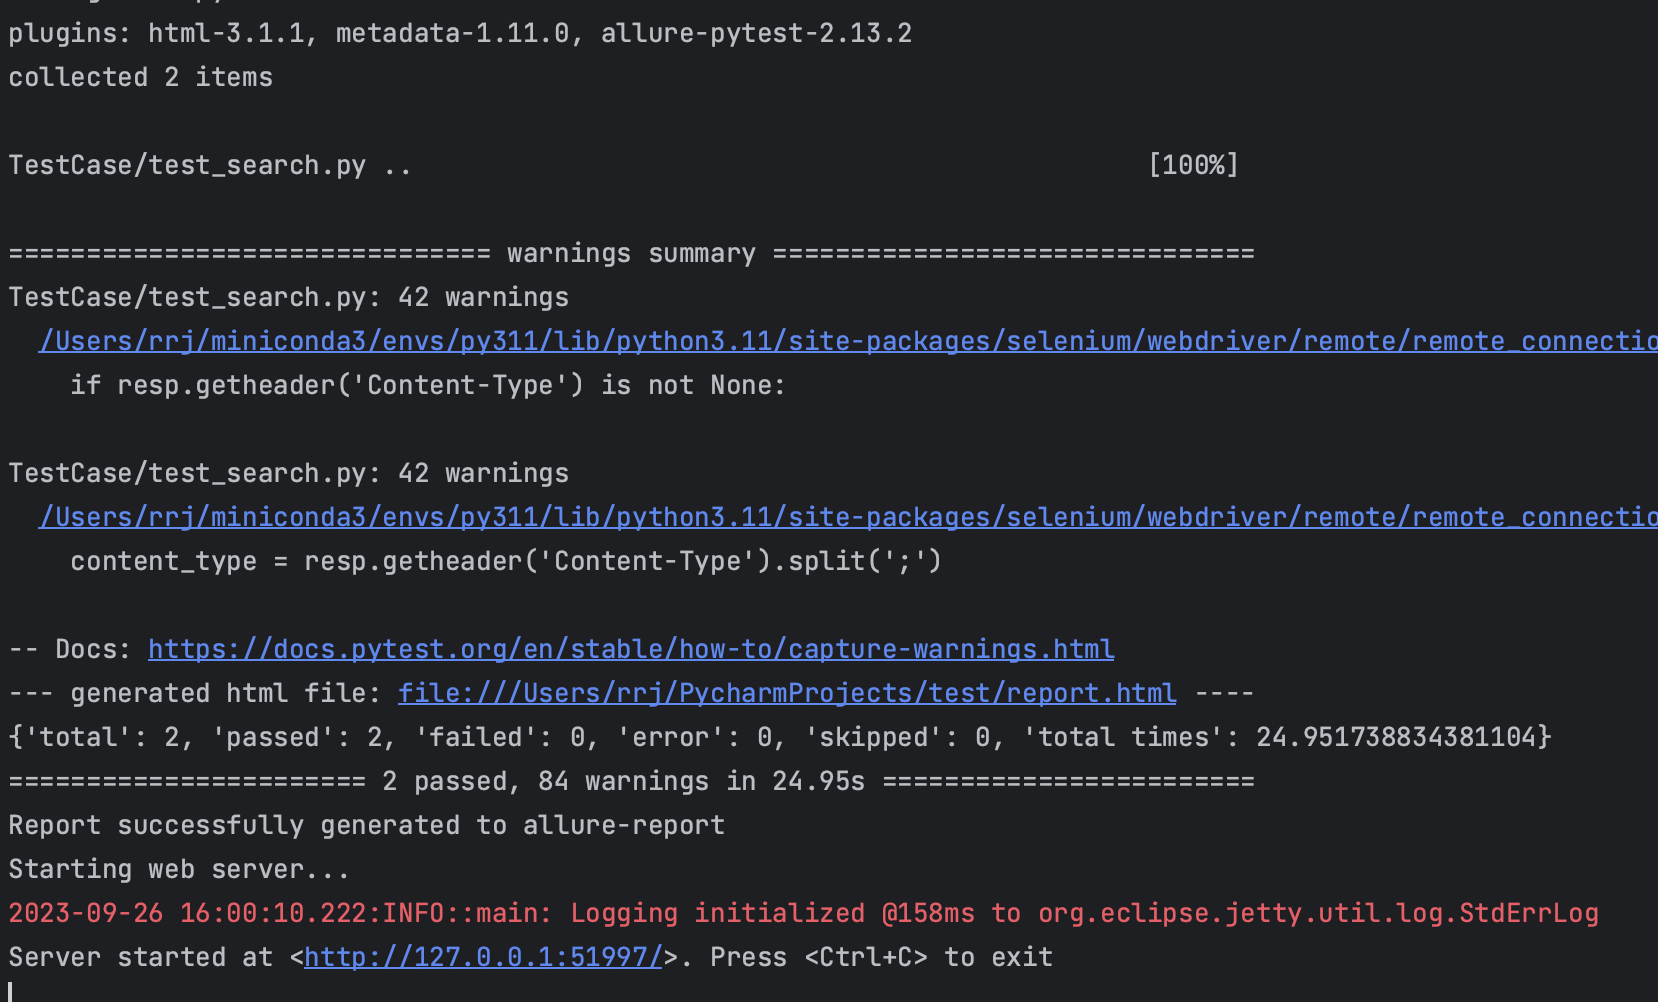The width and height of the screenshot is (1658, 1002).
Task: Open the pytest capture-warnings documentation link
Action: coord(630,649)
